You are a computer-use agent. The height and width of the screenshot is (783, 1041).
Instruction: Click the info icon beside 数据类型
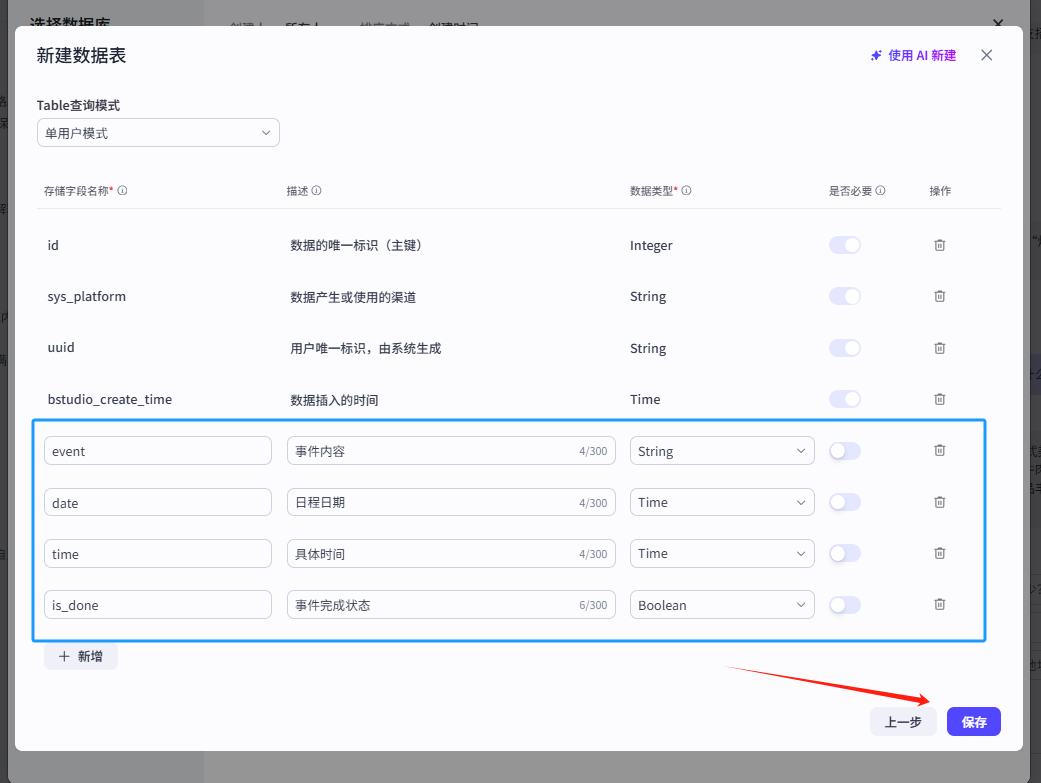pos(686,191)
